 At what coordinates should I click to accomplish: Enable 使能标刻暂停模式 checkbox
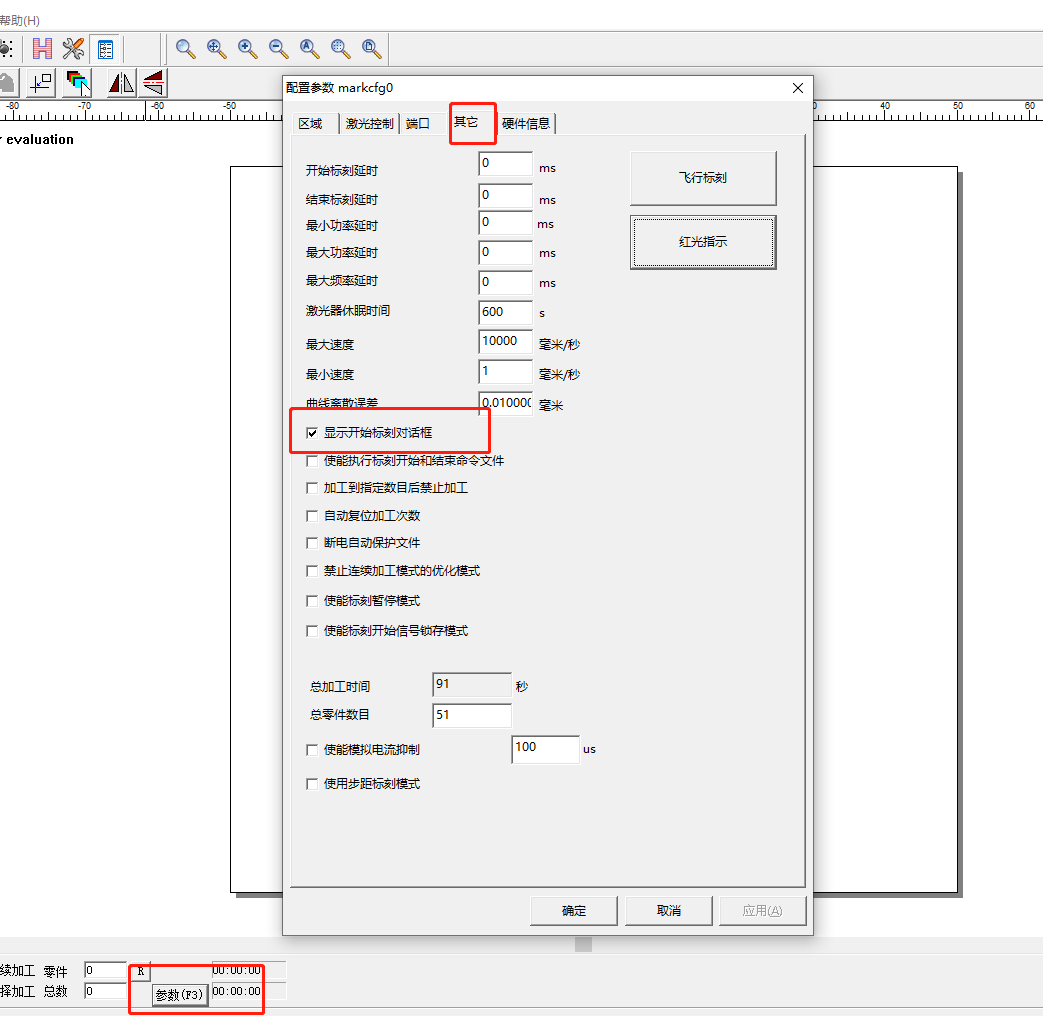point(312,601)
